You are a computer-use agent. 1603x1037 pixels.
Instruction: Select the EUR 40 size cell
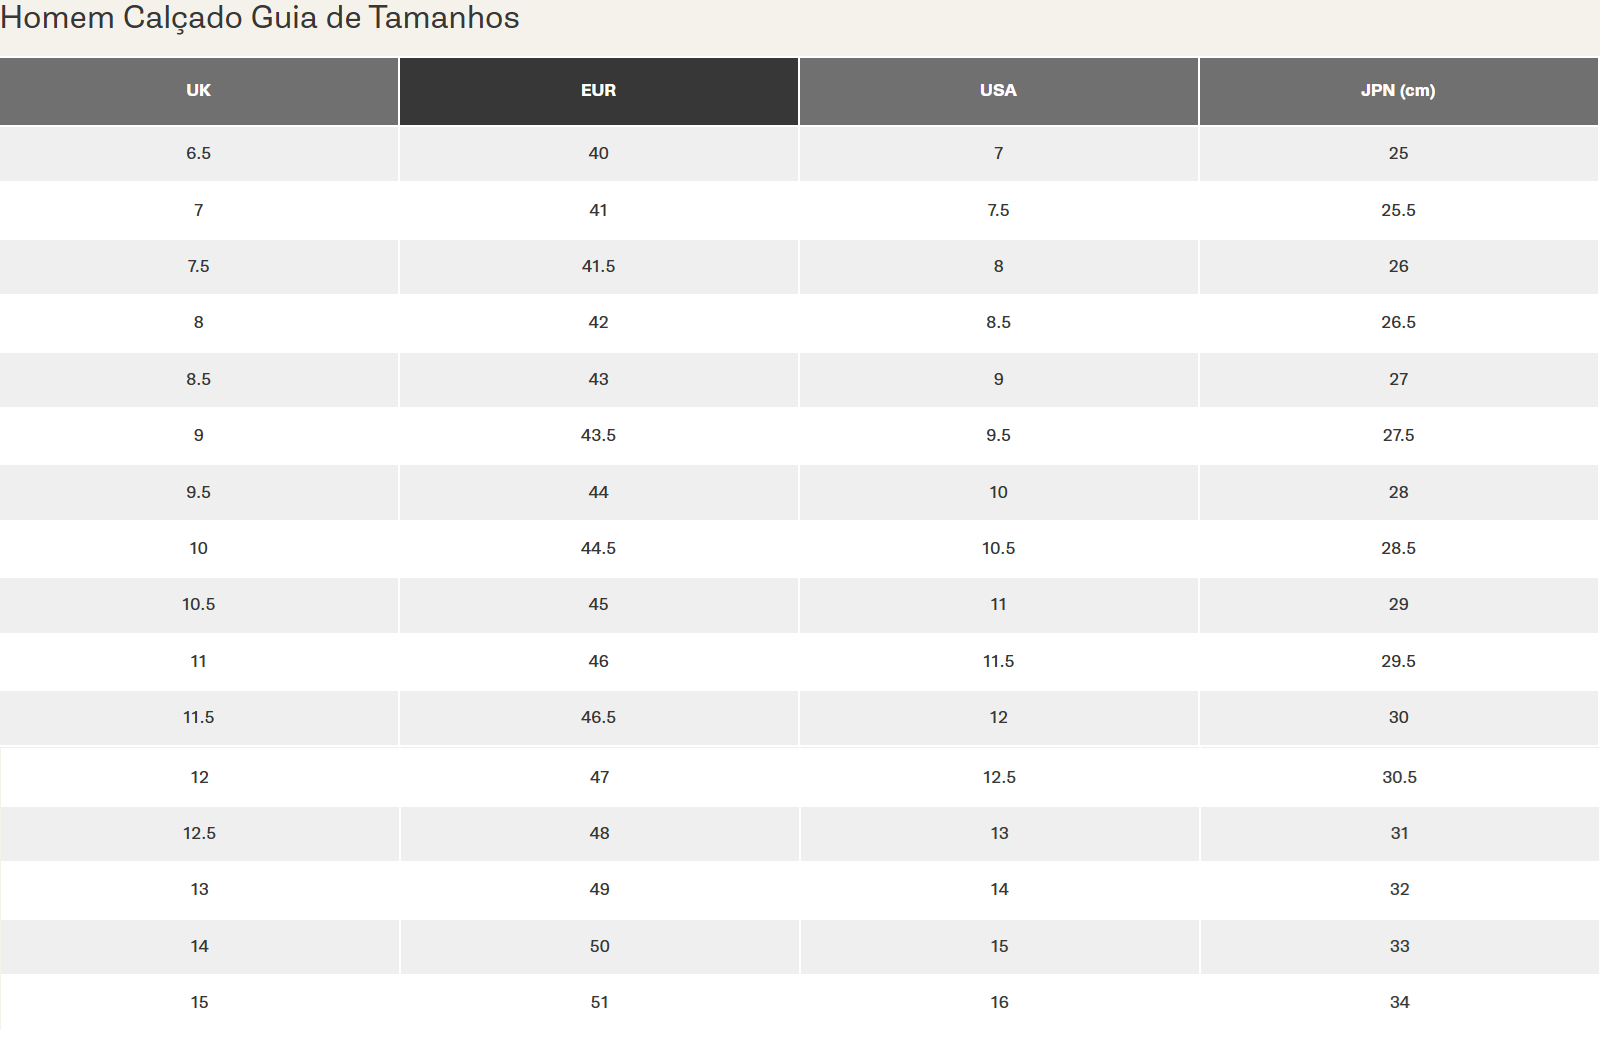(598, 153)
